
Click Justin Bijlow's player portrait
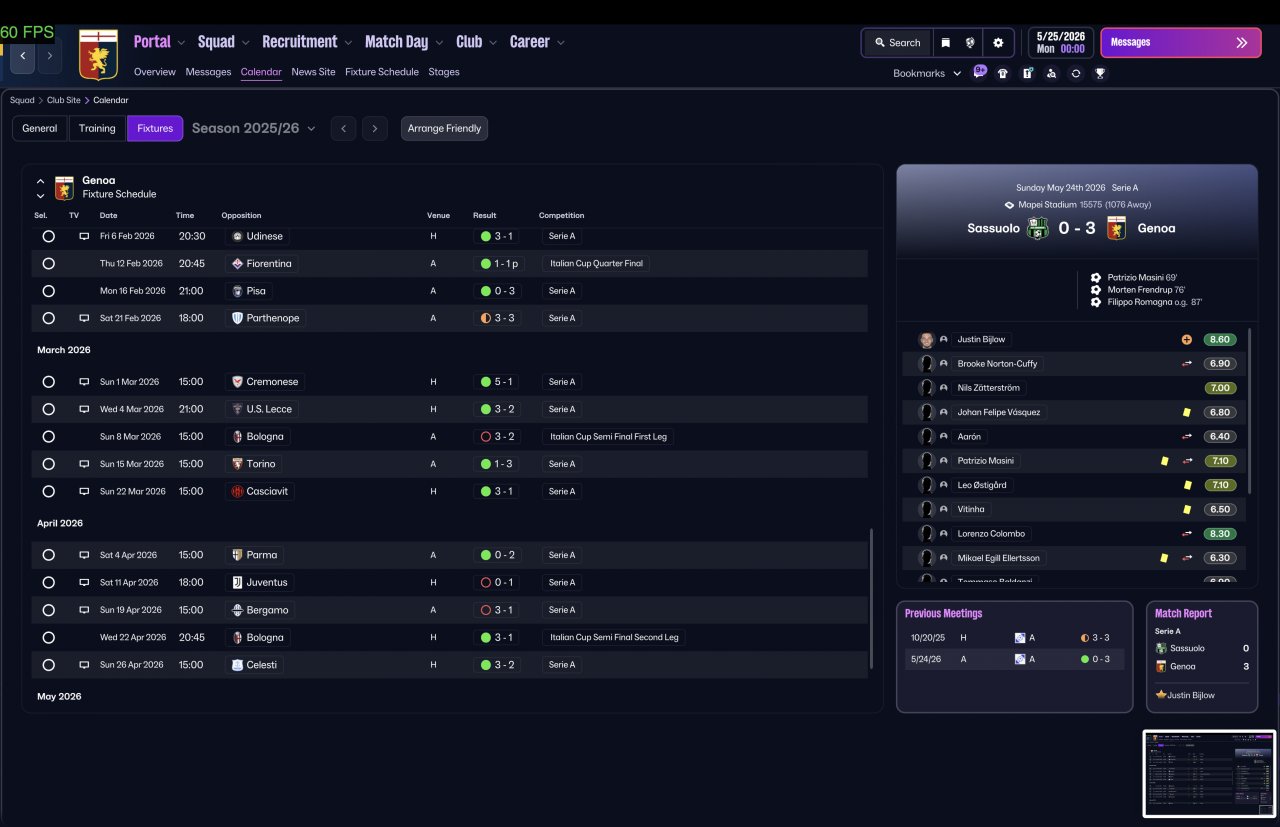[x=926, y=339]
